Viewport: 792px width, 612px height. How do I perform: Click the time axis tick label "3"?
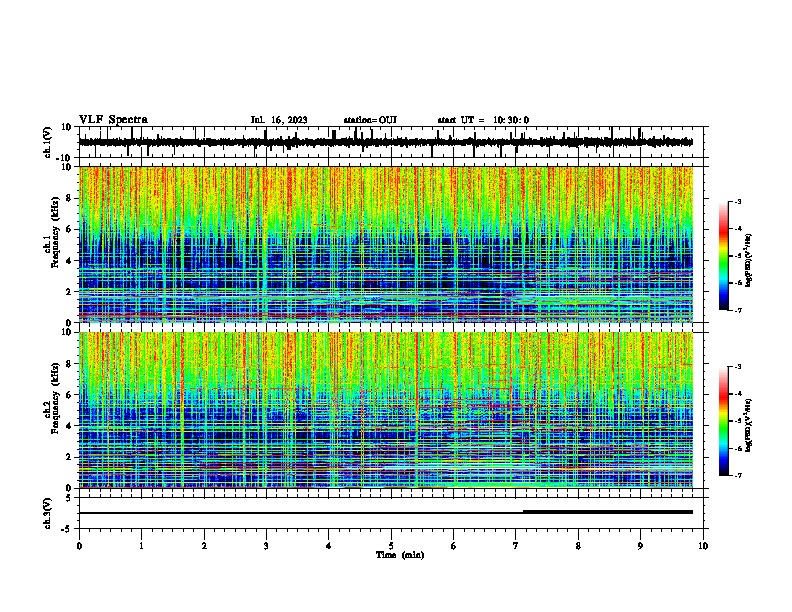[x=266, y=546]
